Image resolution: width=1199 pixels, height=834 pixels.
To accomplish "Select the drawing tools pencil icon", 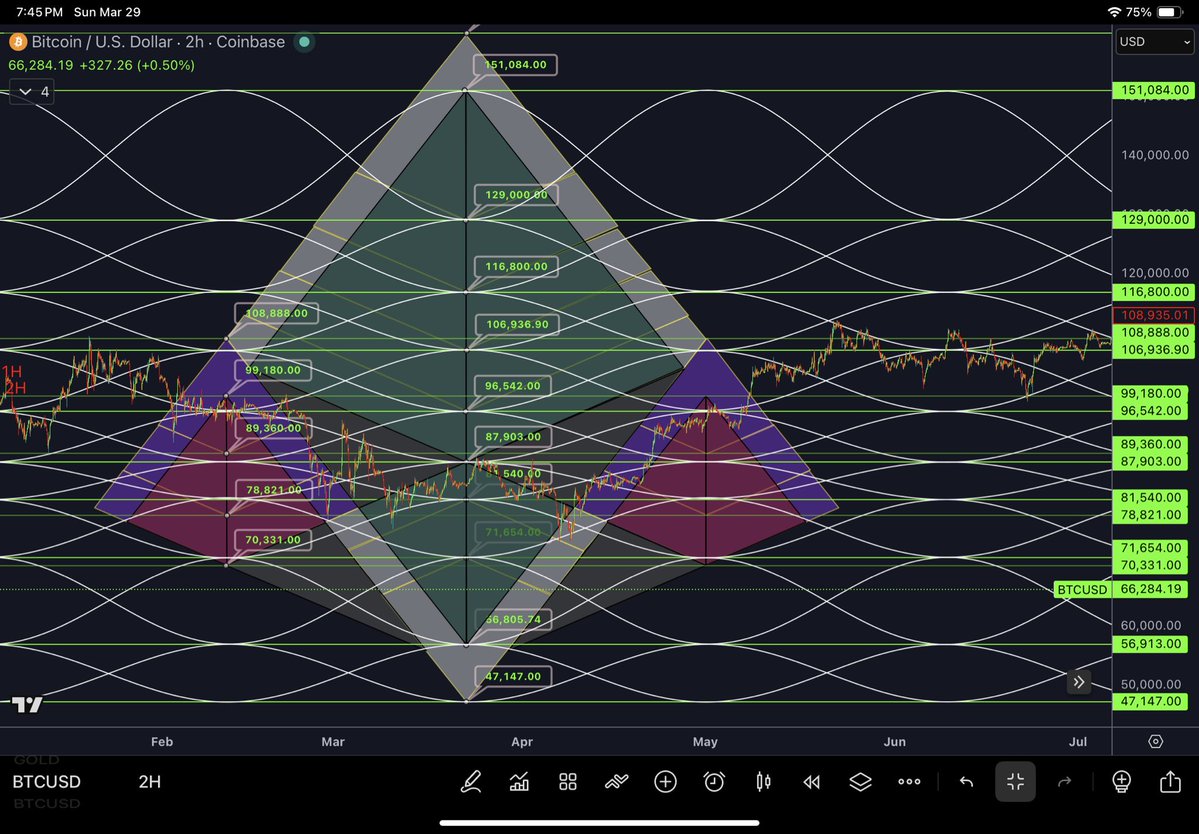I will click(x=471, y=781).
